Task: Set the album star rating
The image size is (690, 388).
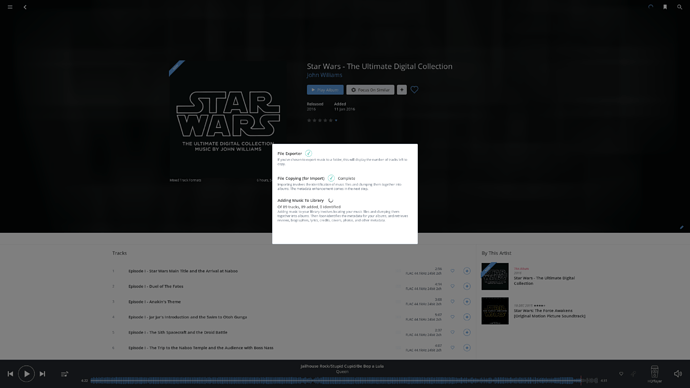Action: click(x=320, y=120)
